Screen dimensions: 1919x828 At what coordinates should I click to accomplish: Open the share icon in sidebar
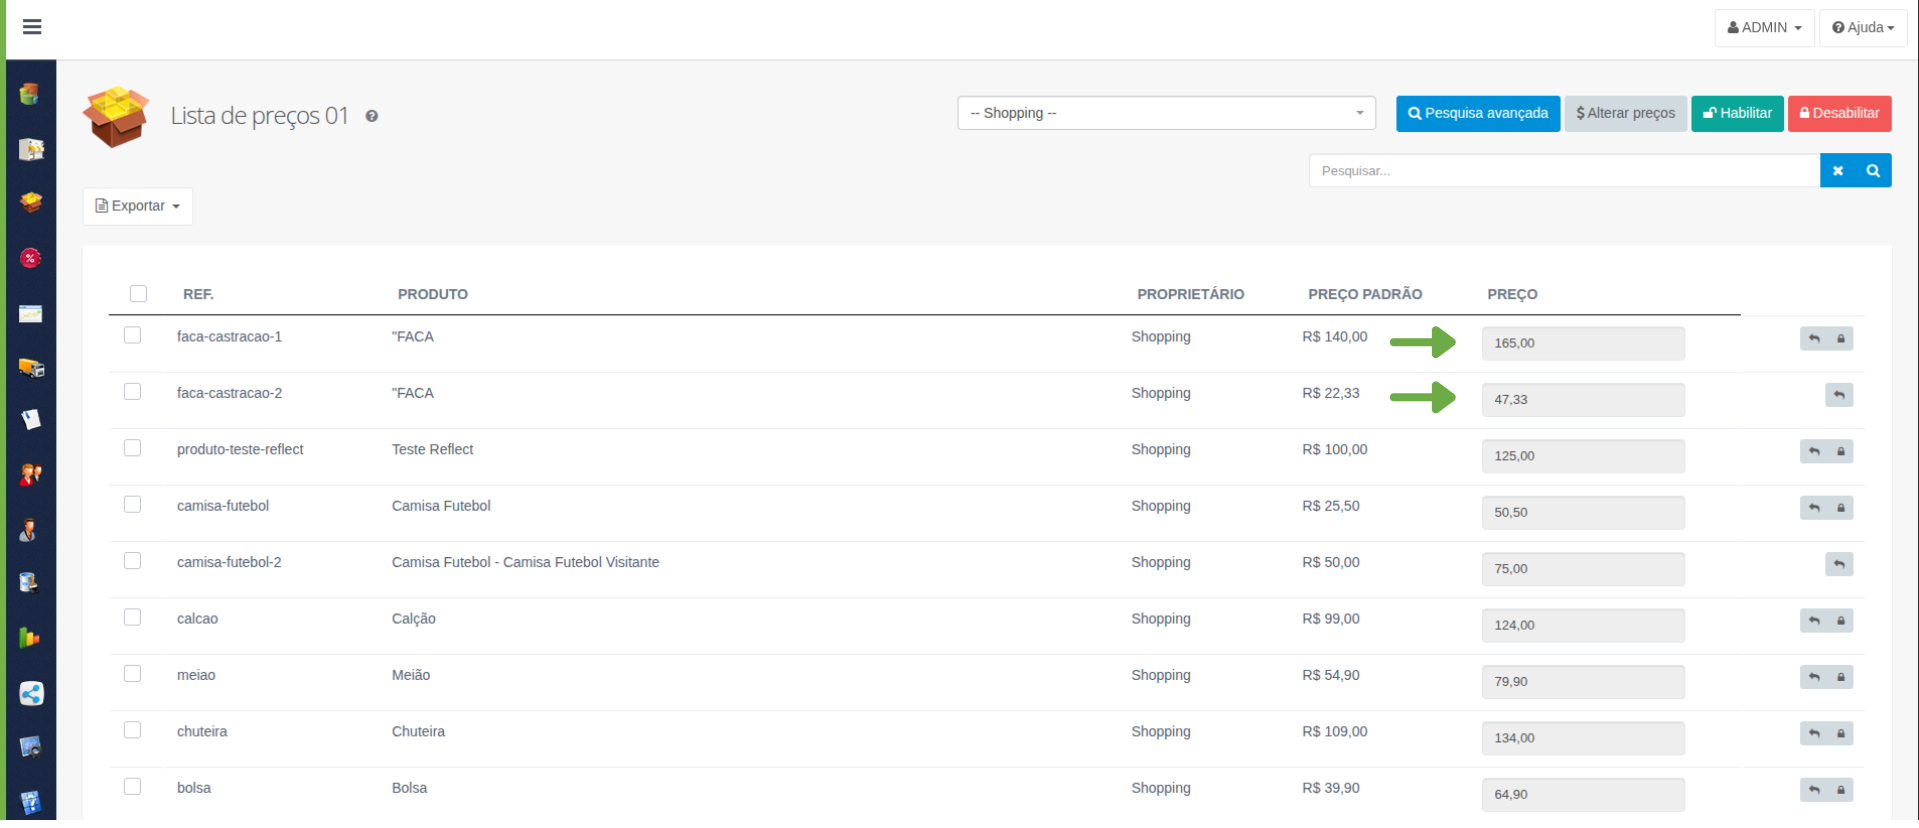[31, 694]
